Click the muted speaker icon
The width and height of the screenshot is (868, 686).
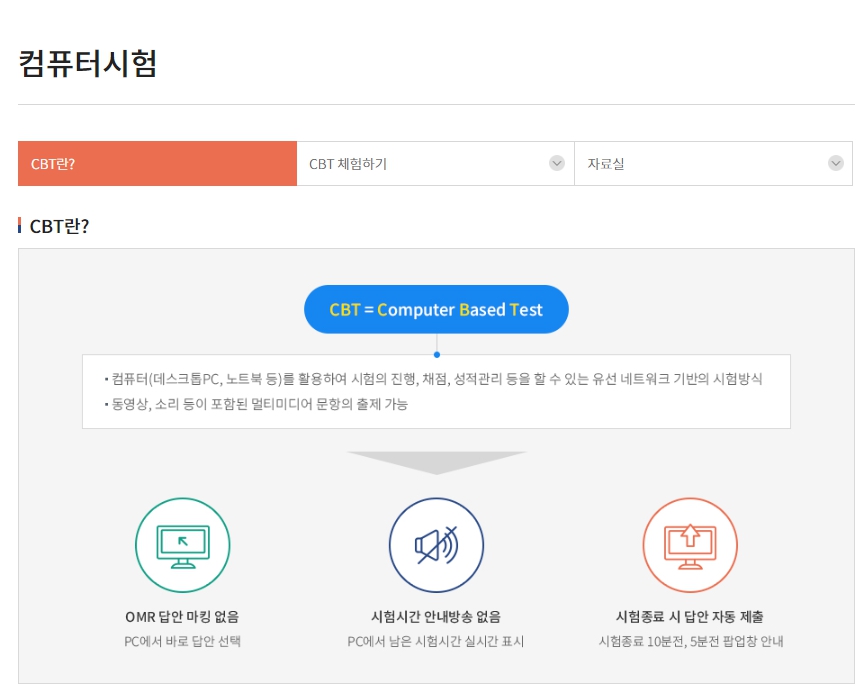click(436, 546)
